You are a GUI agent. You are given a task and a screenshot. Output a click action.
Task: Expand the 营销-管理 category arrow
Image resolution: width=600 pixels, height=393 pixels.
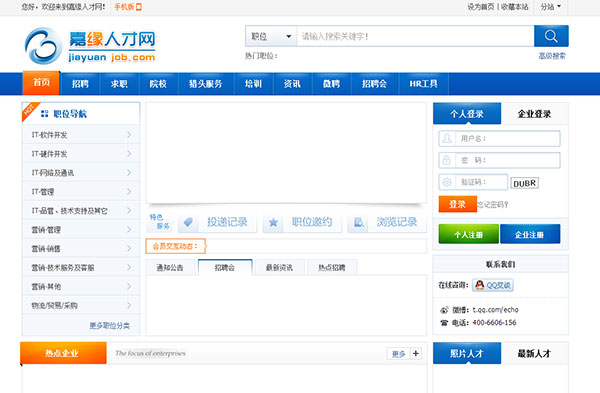[x=129, y=230]
